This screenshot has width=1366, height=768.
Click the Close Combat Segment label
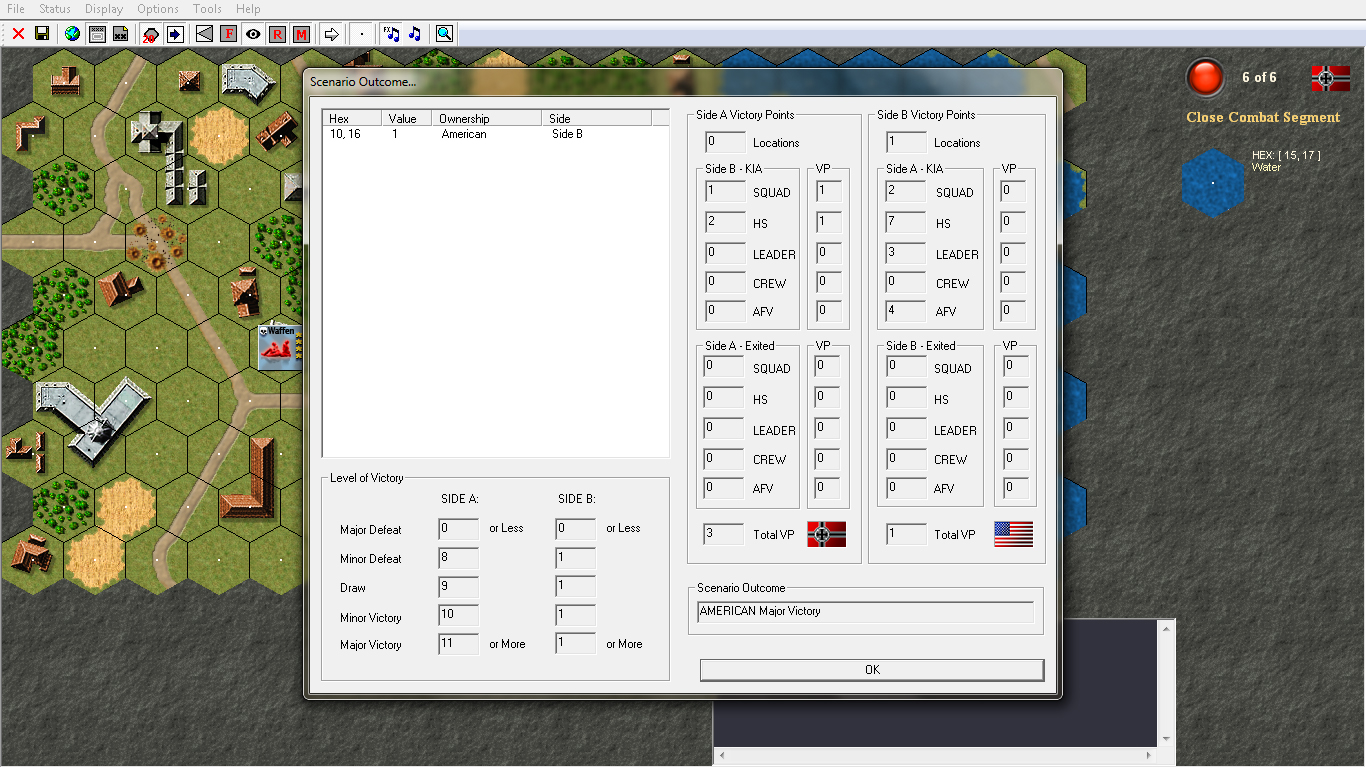tap(1263, 117)
